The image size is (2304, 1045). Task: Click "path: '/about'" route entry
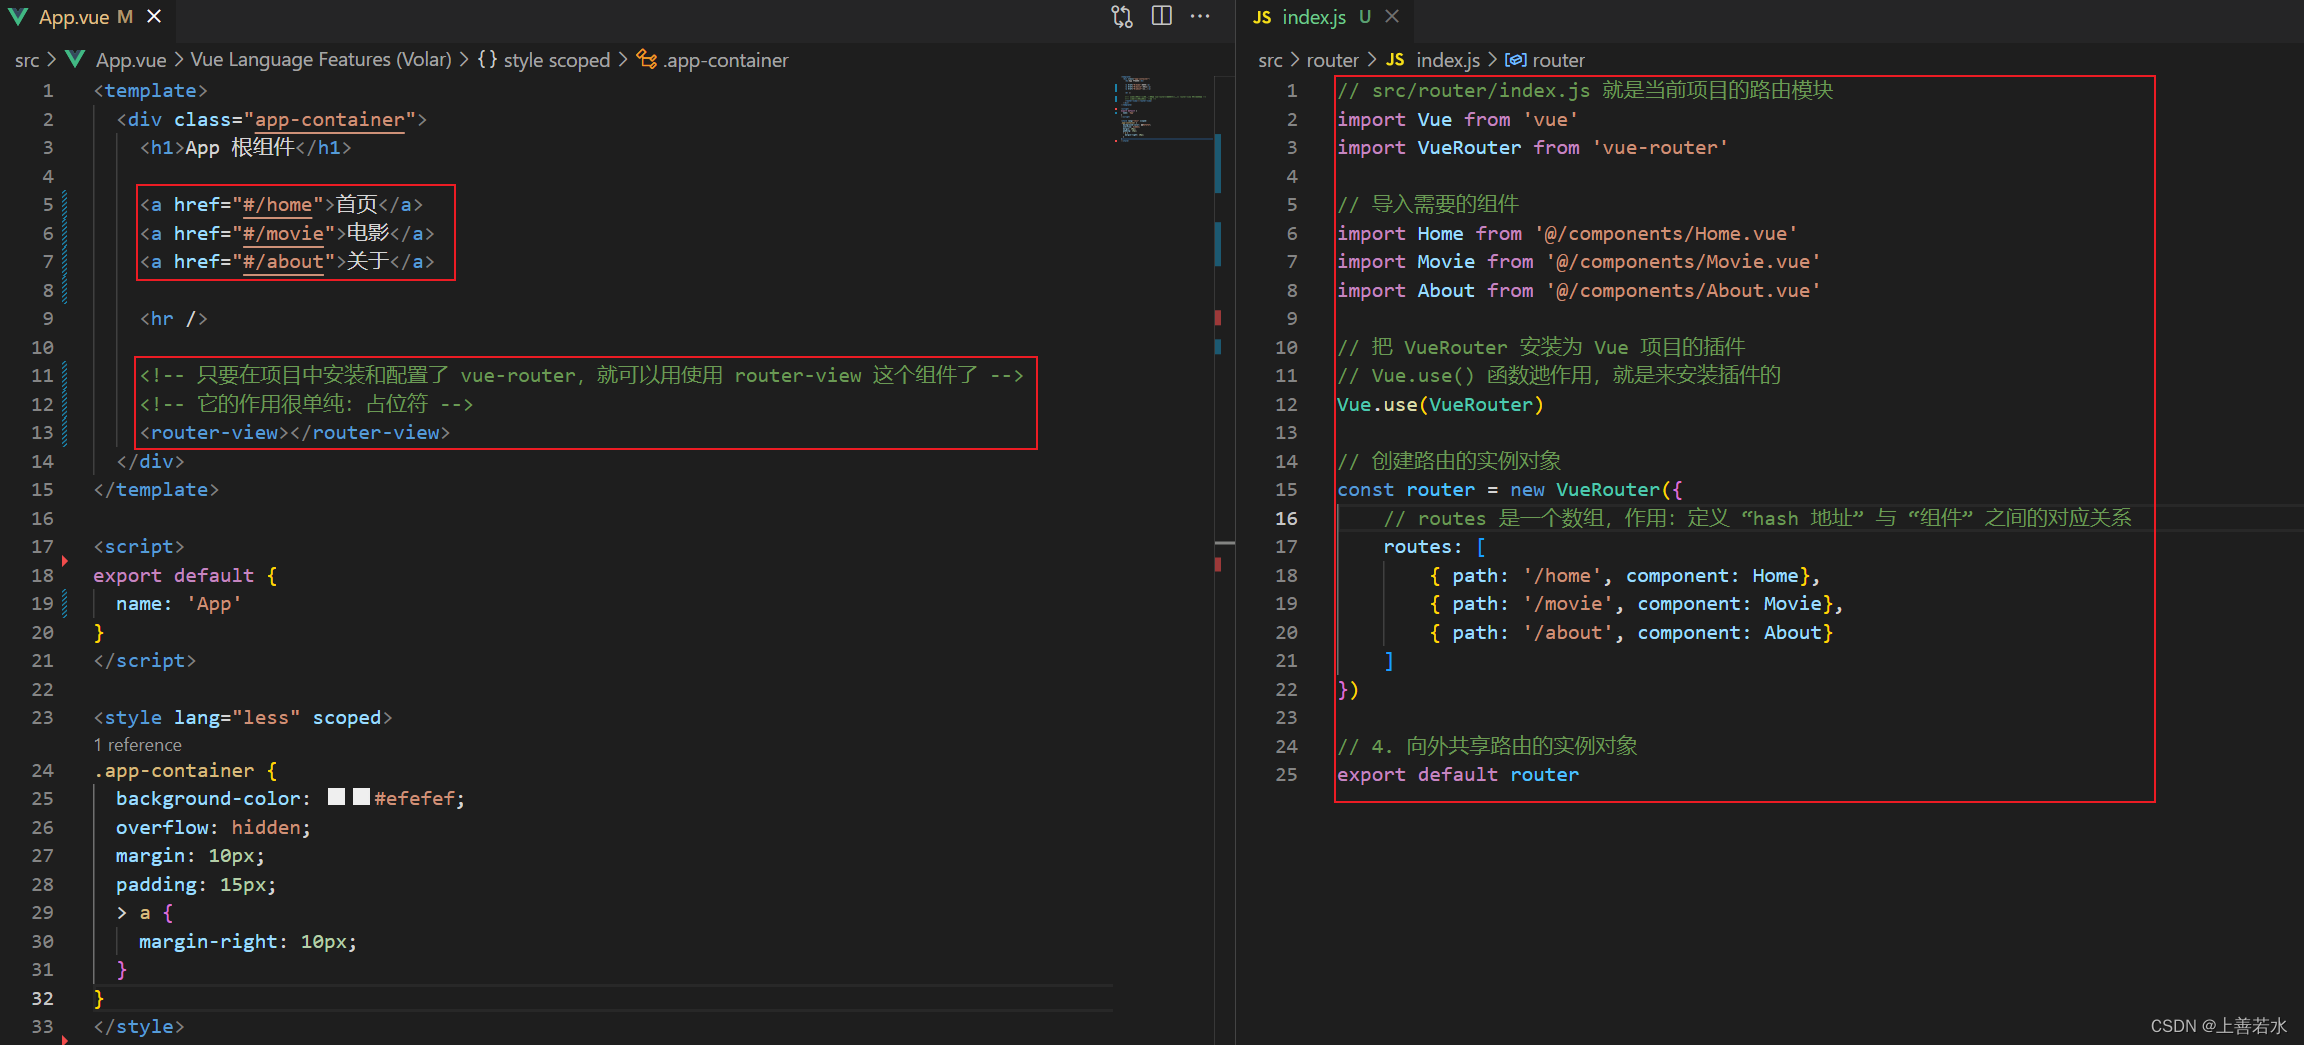click(1533, 633)
